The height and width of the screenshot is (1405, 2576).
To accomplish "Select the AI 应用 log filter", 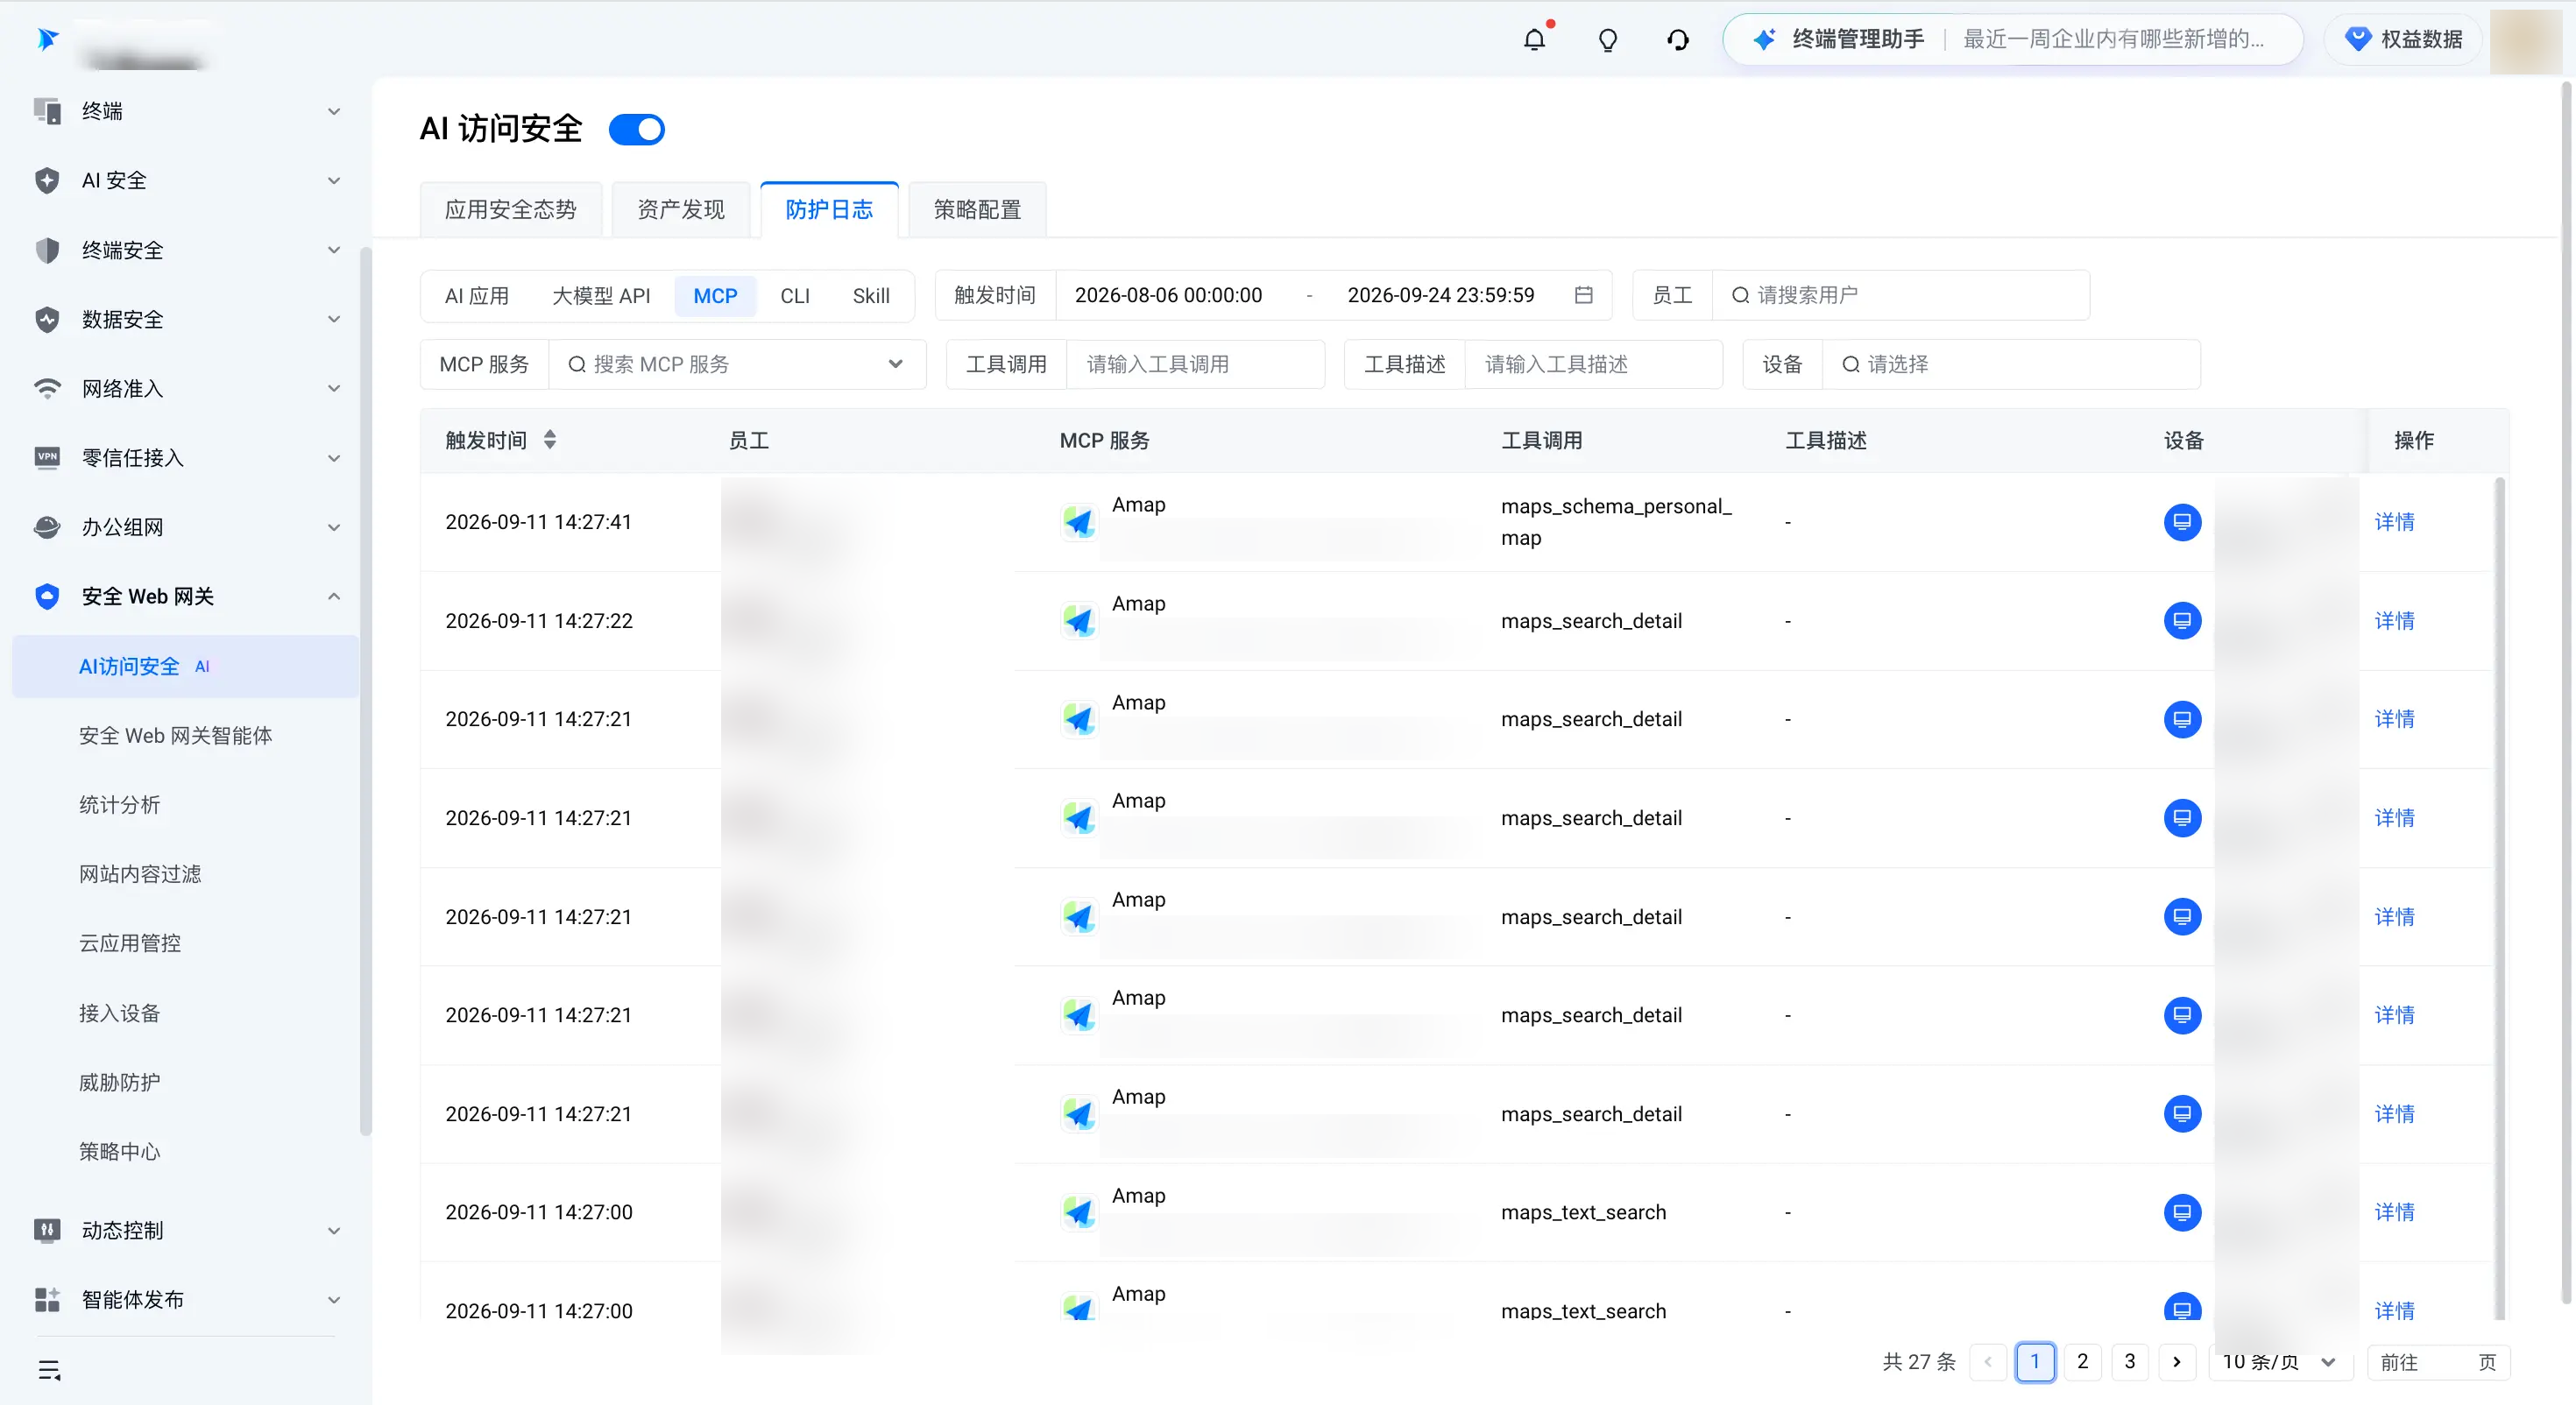I will pyautogui.click(x=477, y=296).
